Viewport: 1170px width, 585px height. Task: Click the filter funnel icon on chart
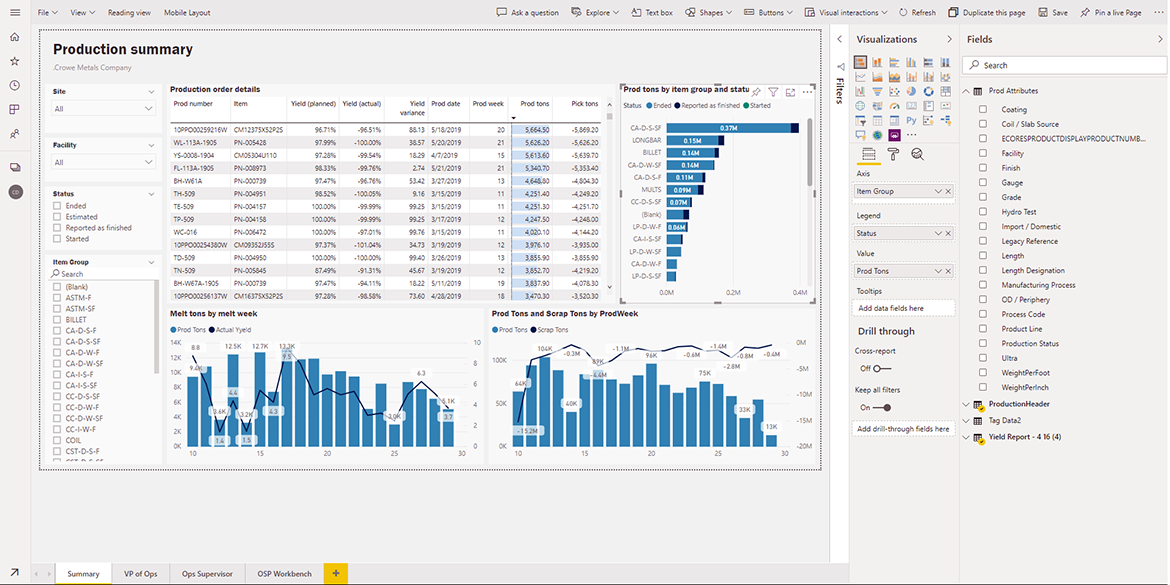(x=773, y=92)
